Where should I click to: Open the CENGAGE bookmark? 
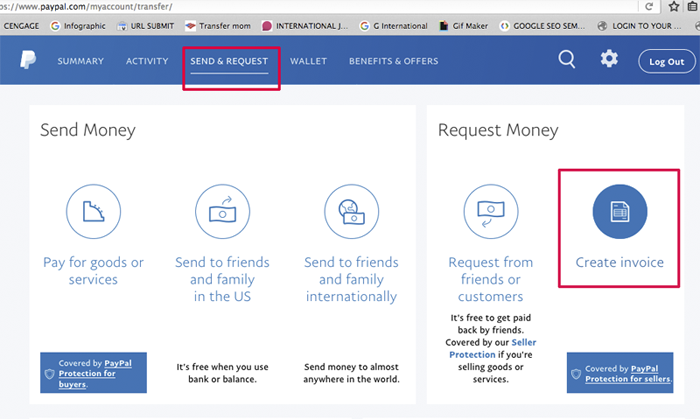21,26
